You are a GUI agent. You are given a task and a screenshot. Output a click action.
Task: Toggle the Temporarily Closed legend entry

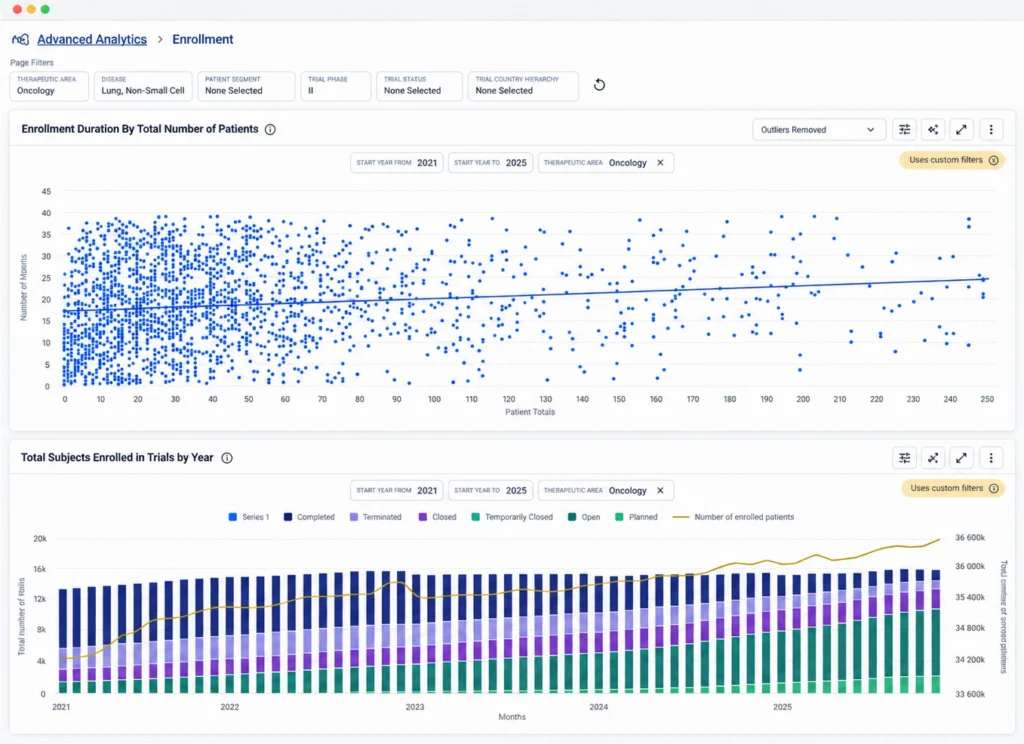[x=512, y=517]
